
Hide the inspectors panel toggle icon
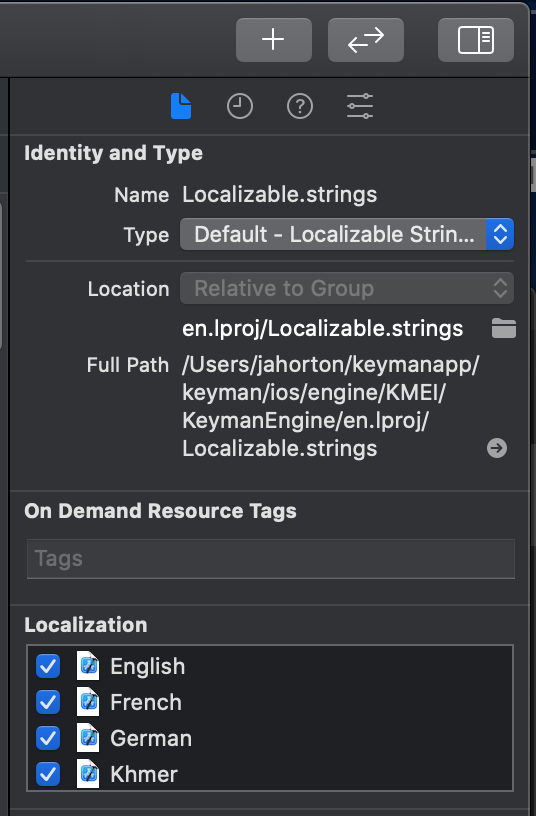[476, 40]
